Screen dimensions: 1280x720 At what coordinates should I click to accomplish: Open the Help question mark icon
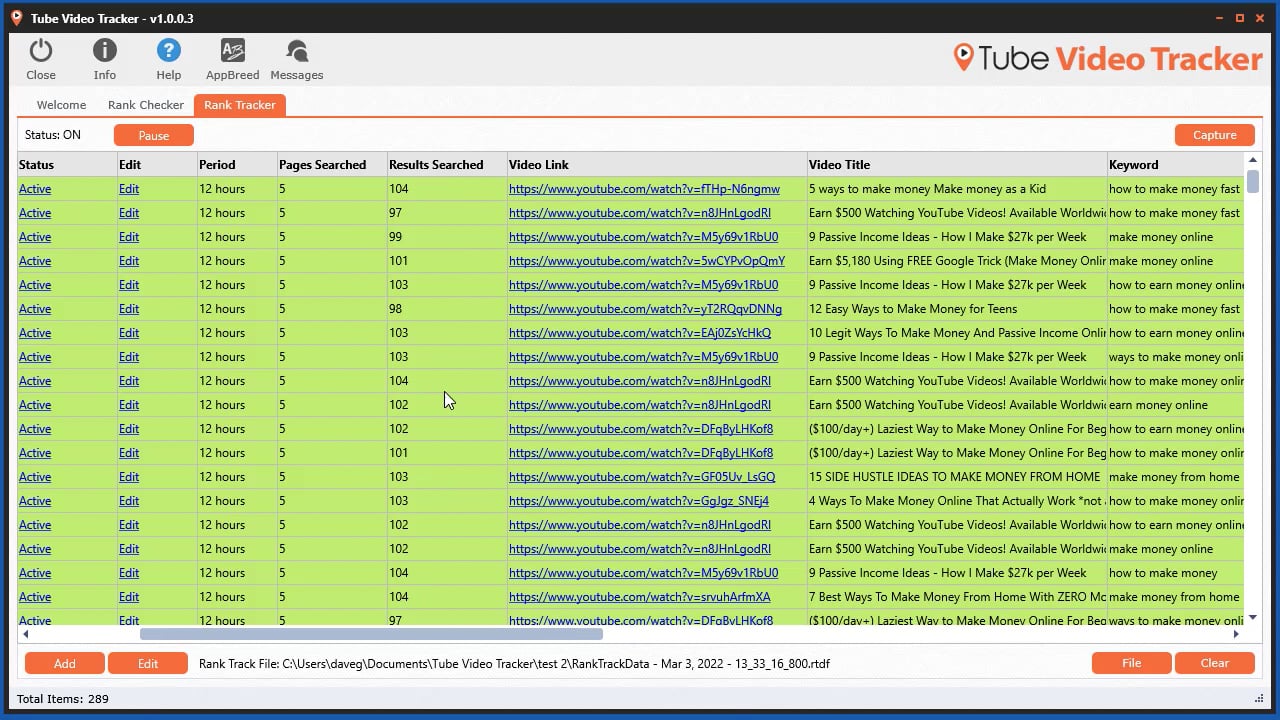169,51
